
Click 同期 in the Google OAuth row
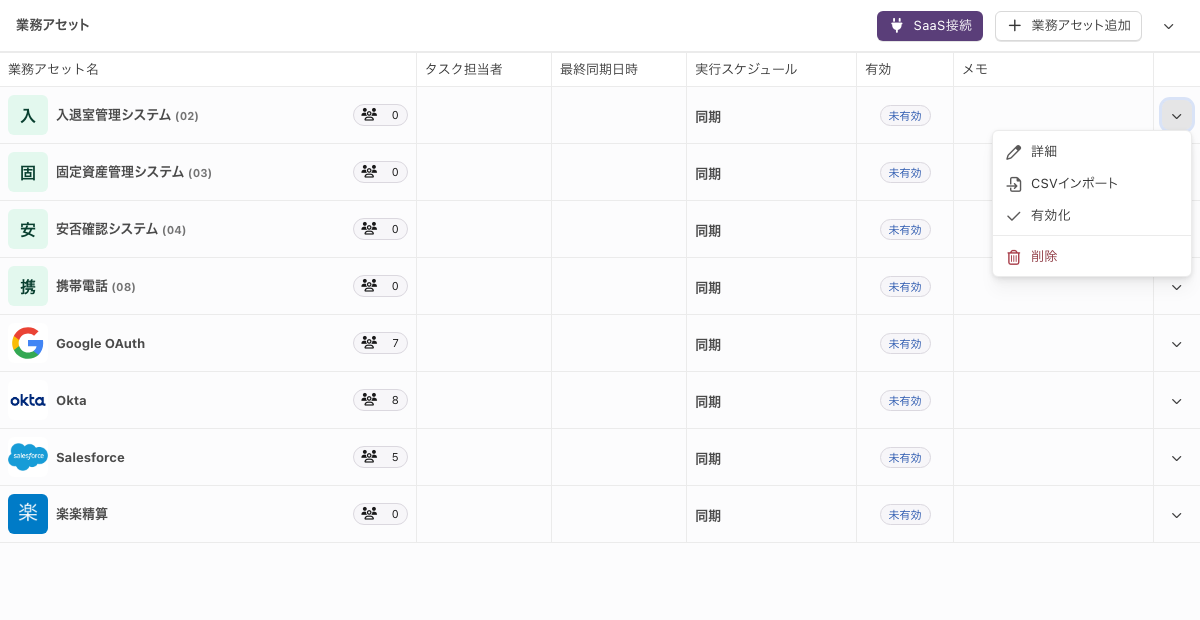point(708,344)
